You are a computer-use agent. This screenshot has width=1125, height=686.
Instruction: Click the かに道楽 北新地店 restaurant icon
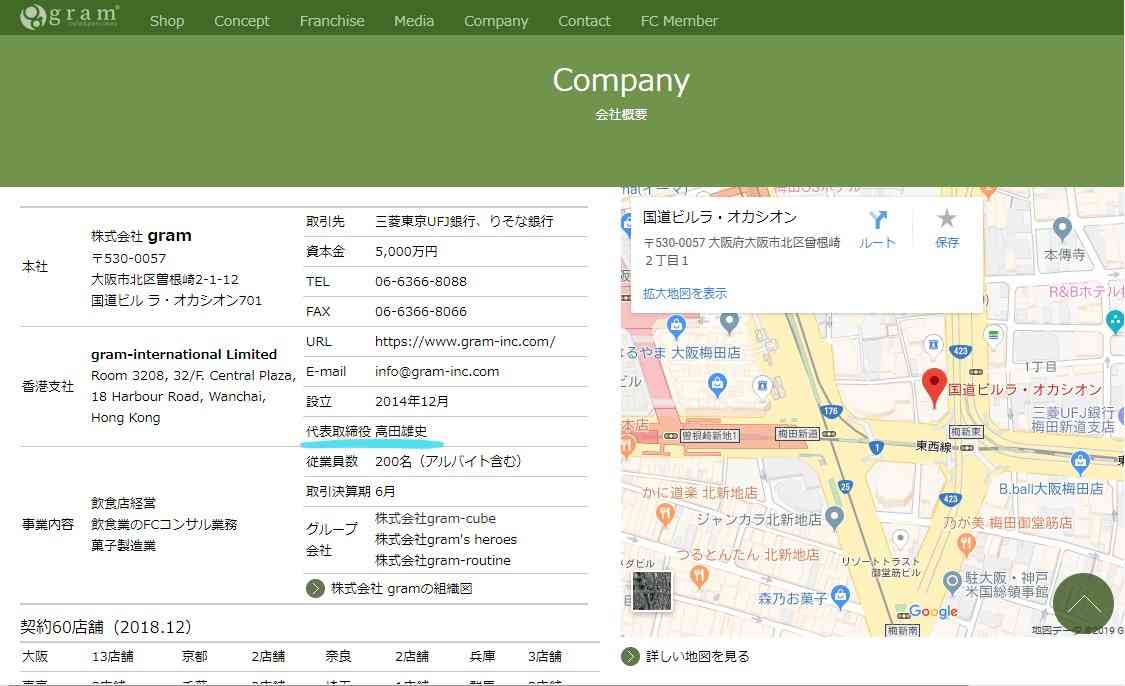coord(665,515)
